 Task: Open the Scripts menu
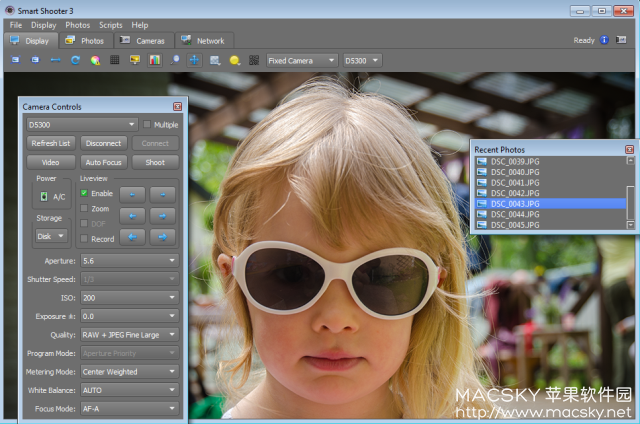click(x=111, y=25)
